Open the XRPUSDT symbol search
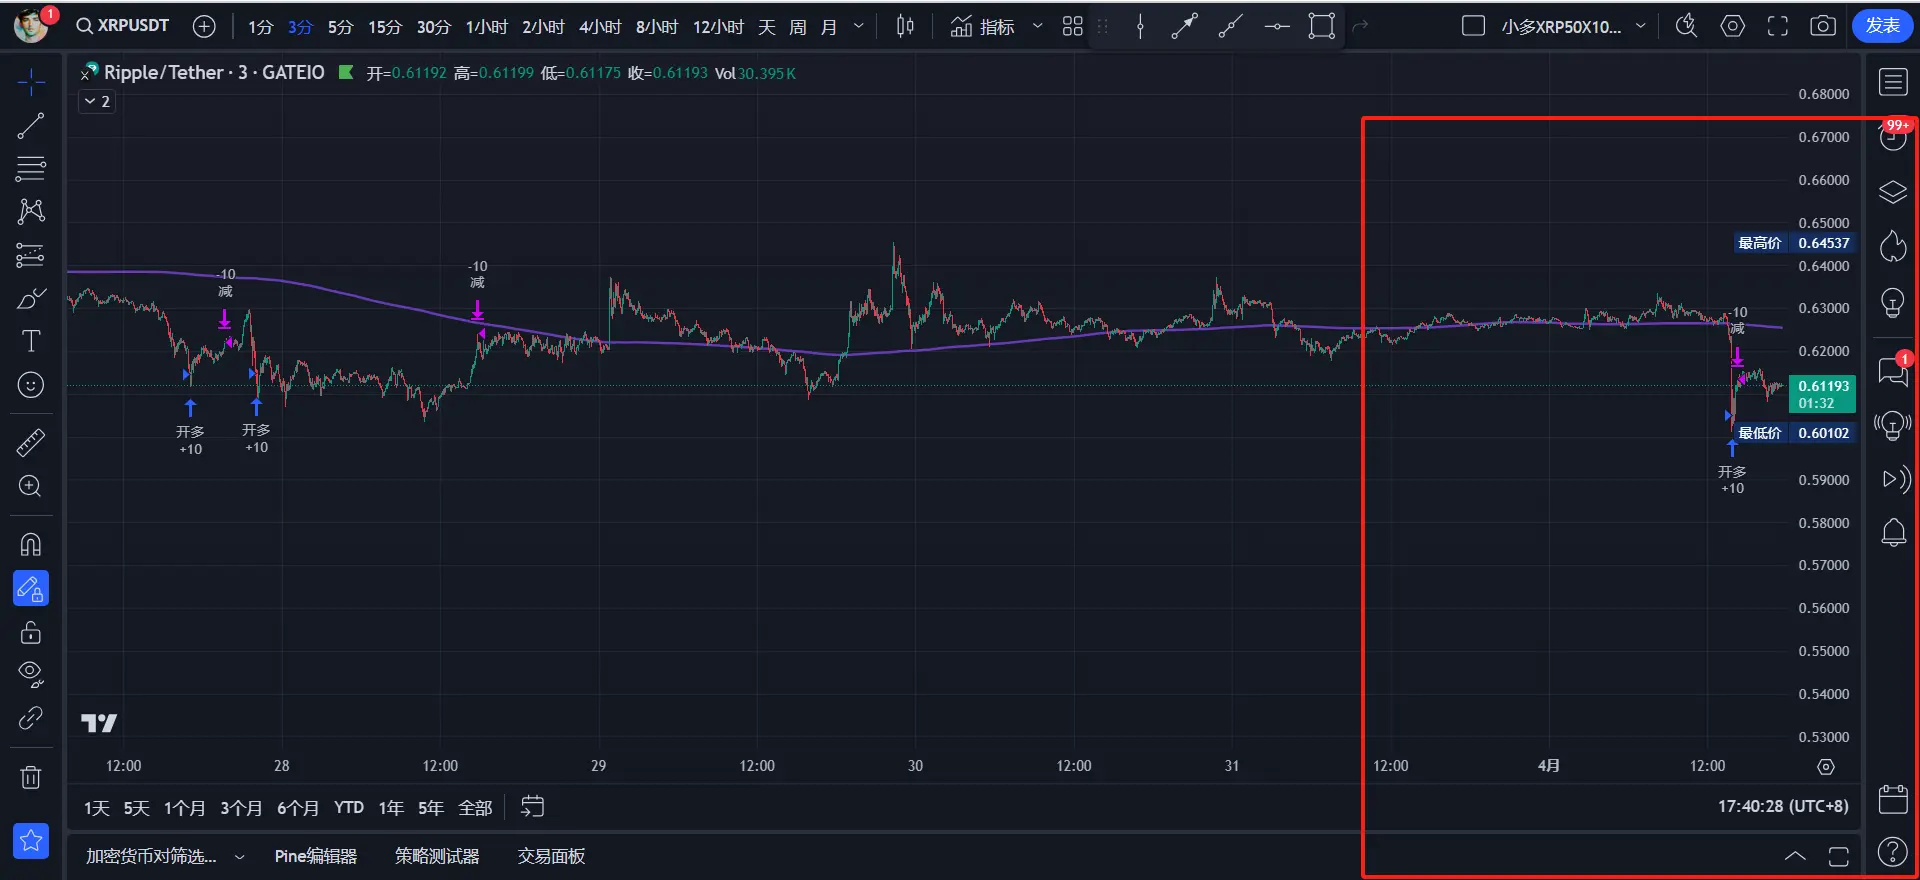1920x880 pixels. click(x=123, y=26)
